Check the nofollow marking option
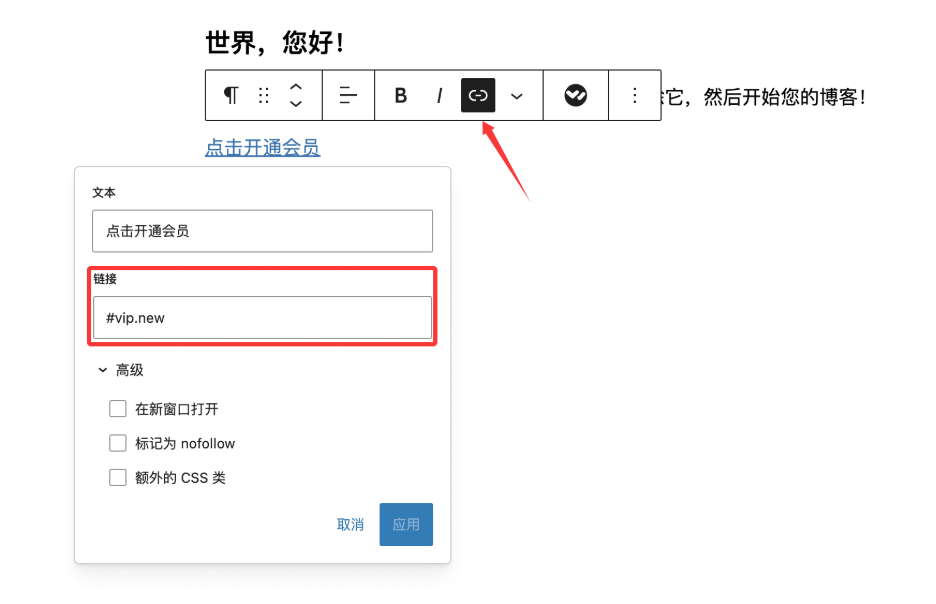The width and height of the screenshot is (936, 604). (x=117, y=443)
